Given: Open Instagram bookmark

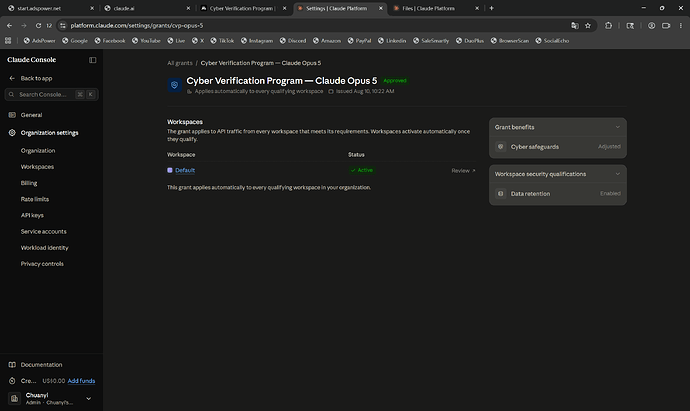Looking at the screenshot, I should click(257, 40).
